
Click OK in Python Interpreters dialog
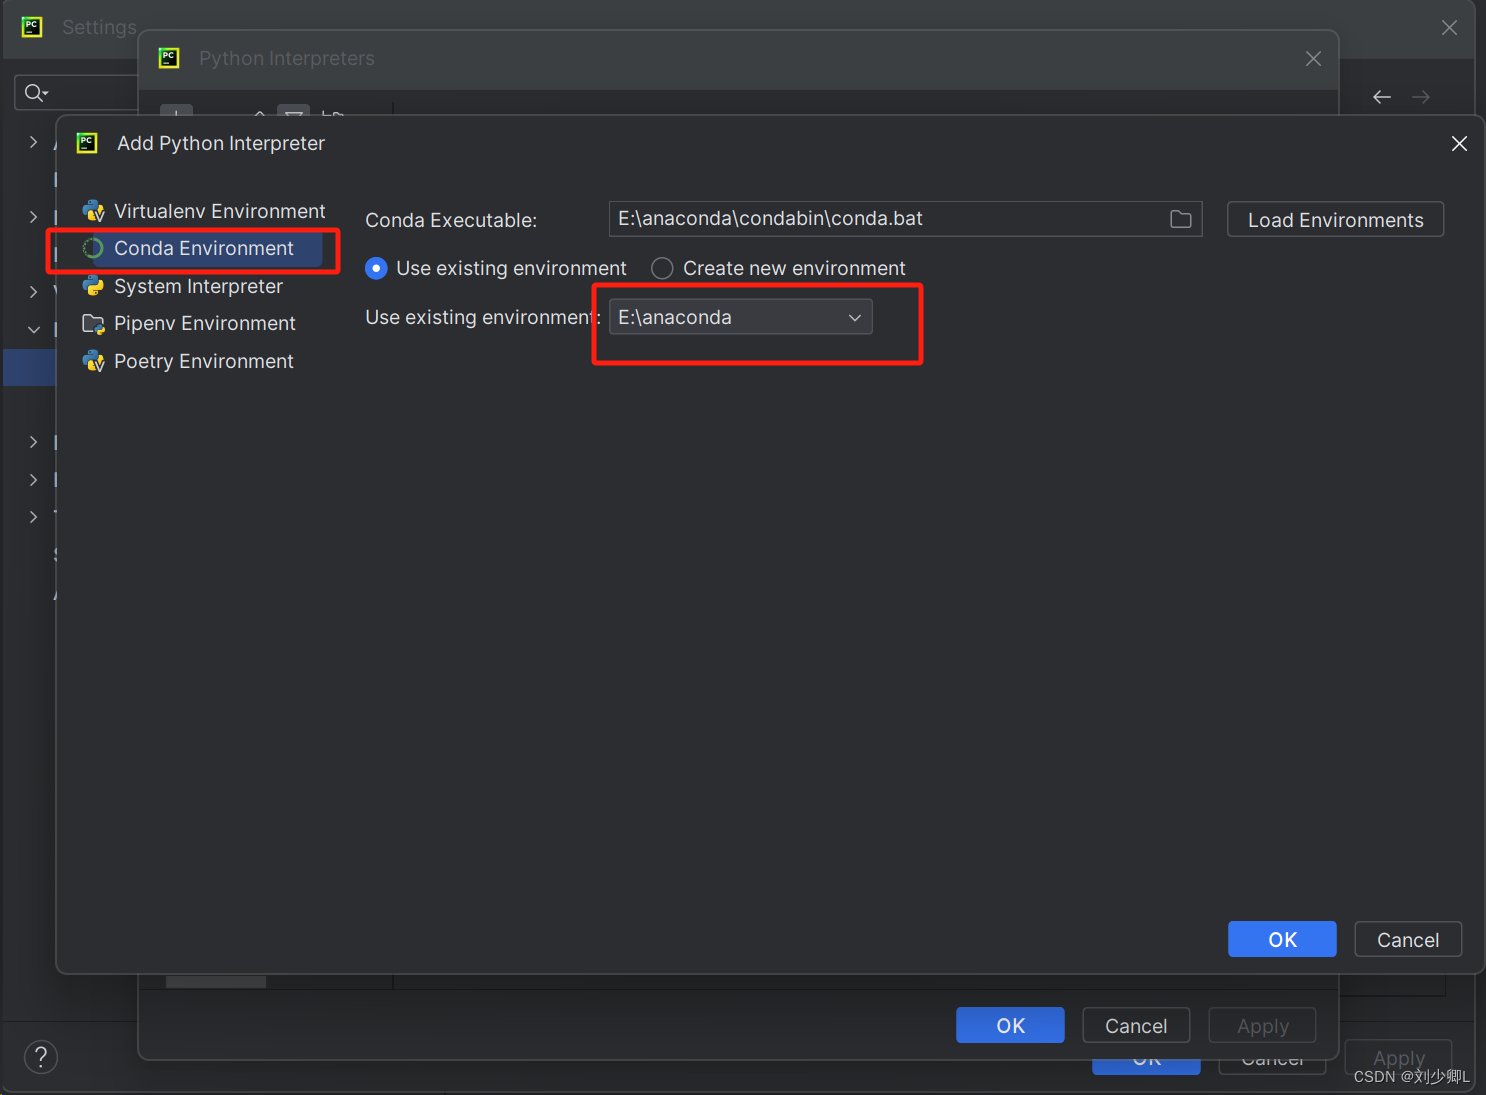[1010, 1025]
